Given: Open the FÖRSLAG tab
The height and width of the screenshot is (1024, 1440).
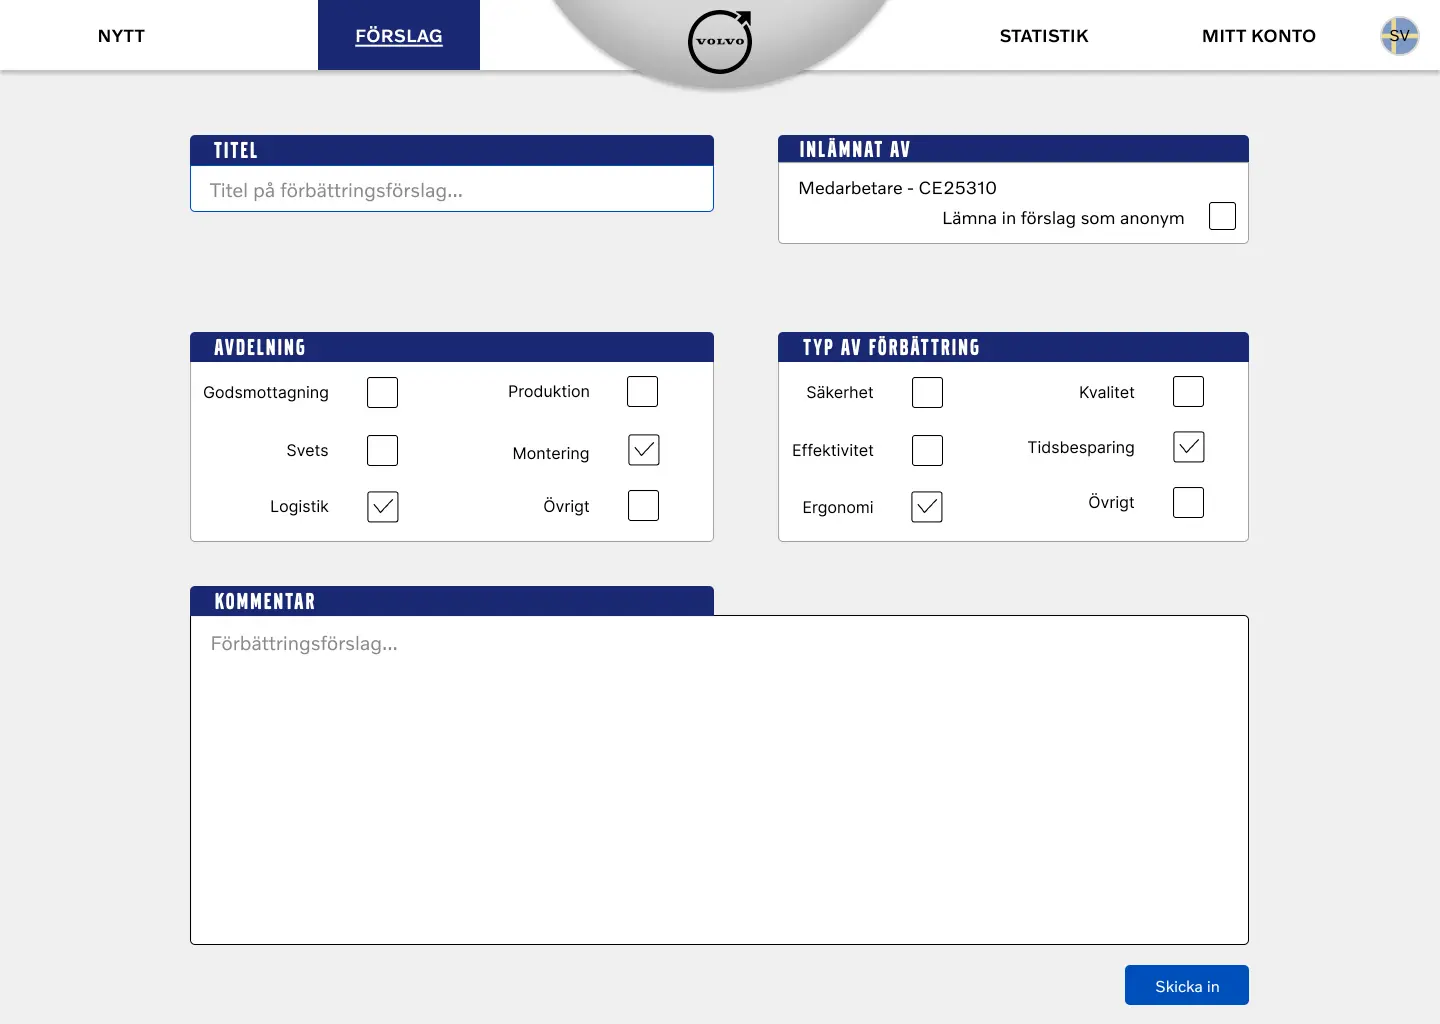Looking at the screenshot, I should click(398, 36).
